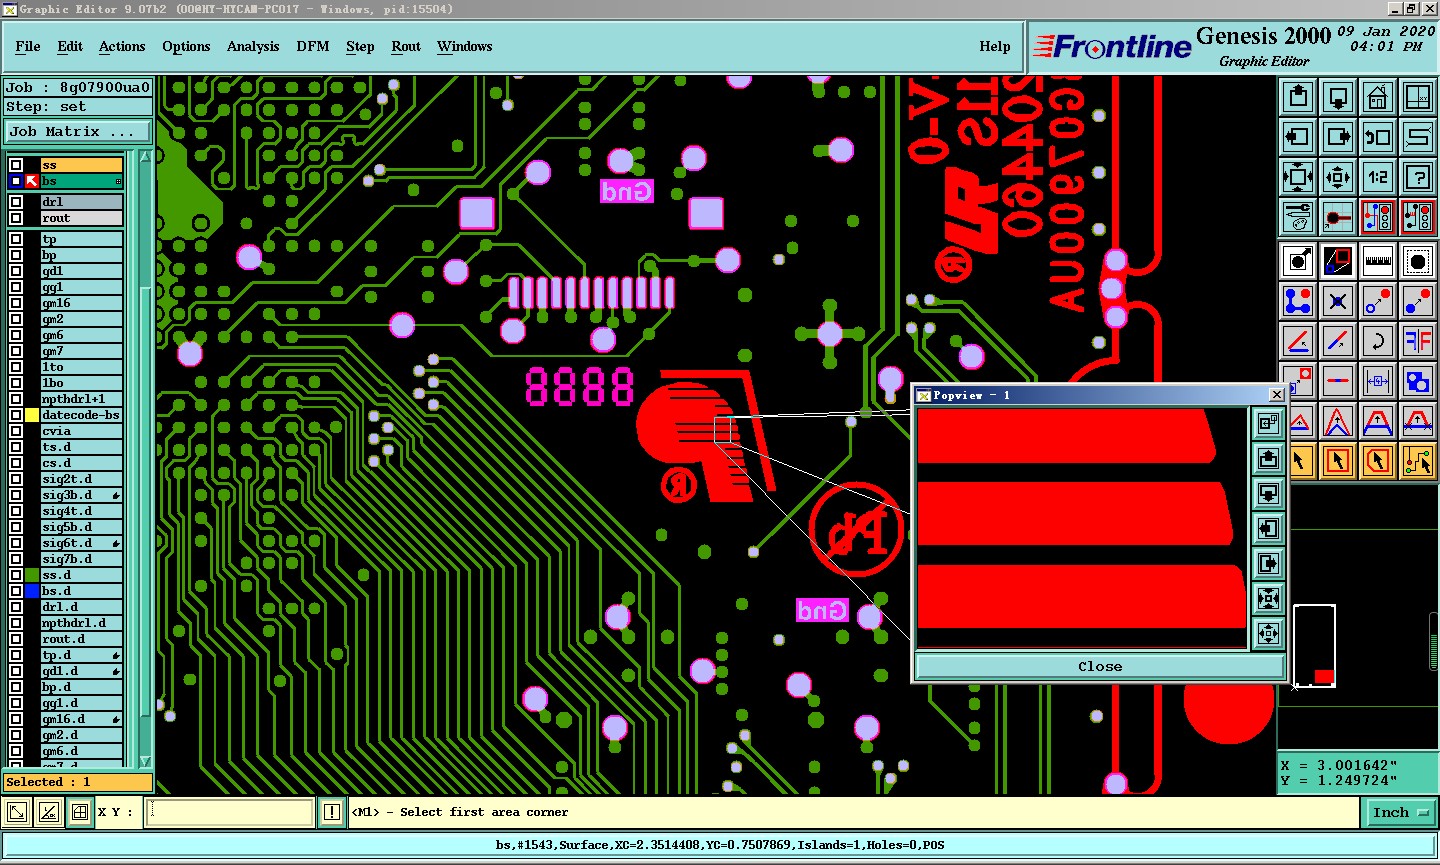1440x865 pixels.
Task: Open the DFM menu
Action: pos(313,47)
